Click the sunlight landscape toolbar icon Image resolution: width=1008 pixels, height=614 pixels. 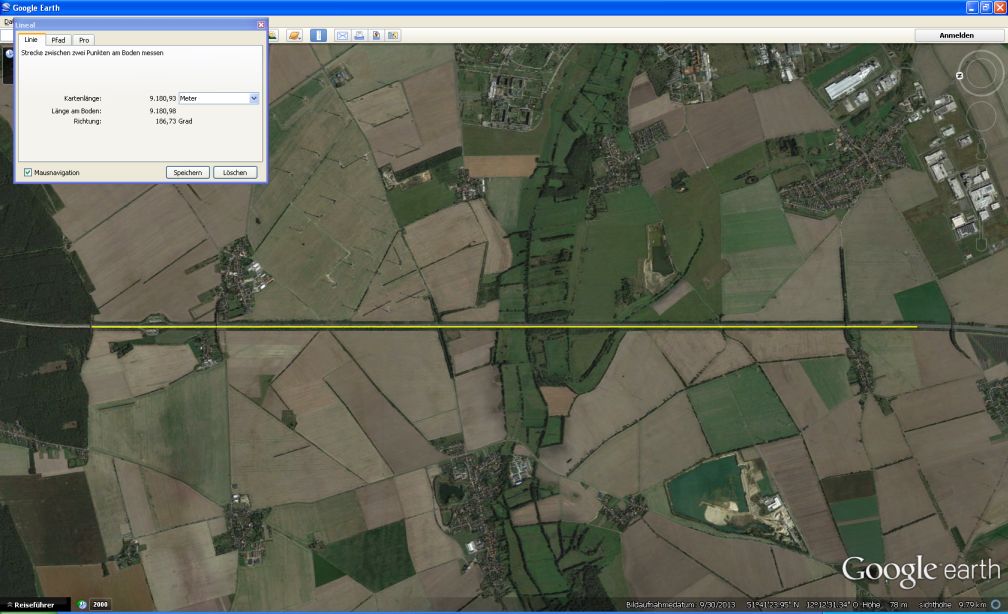[x=273, y=35]
